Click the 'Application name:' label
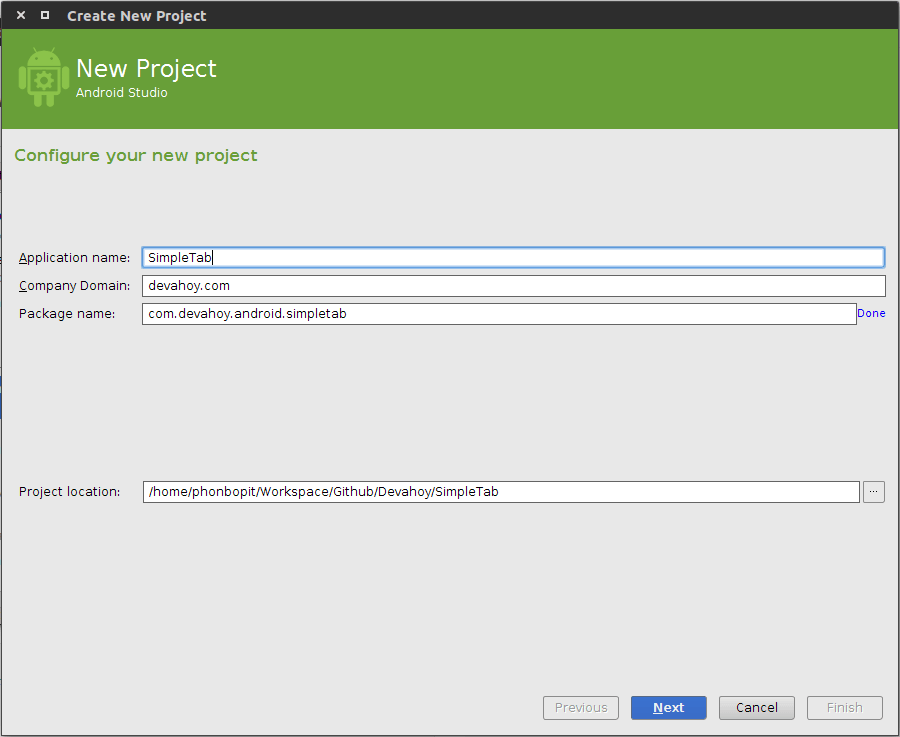Screen dimensions: 900x737 tap(75, 258)
